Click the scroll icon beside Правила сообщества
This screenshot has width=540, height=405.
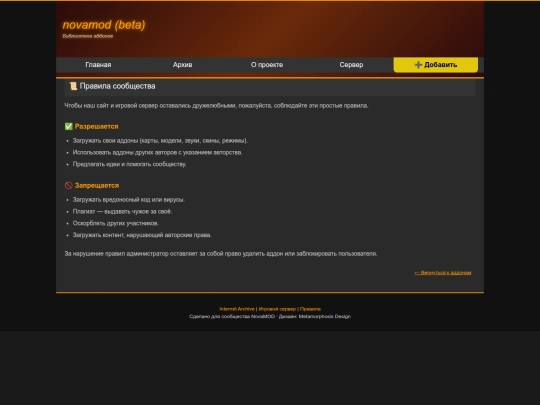click(73, 86)
